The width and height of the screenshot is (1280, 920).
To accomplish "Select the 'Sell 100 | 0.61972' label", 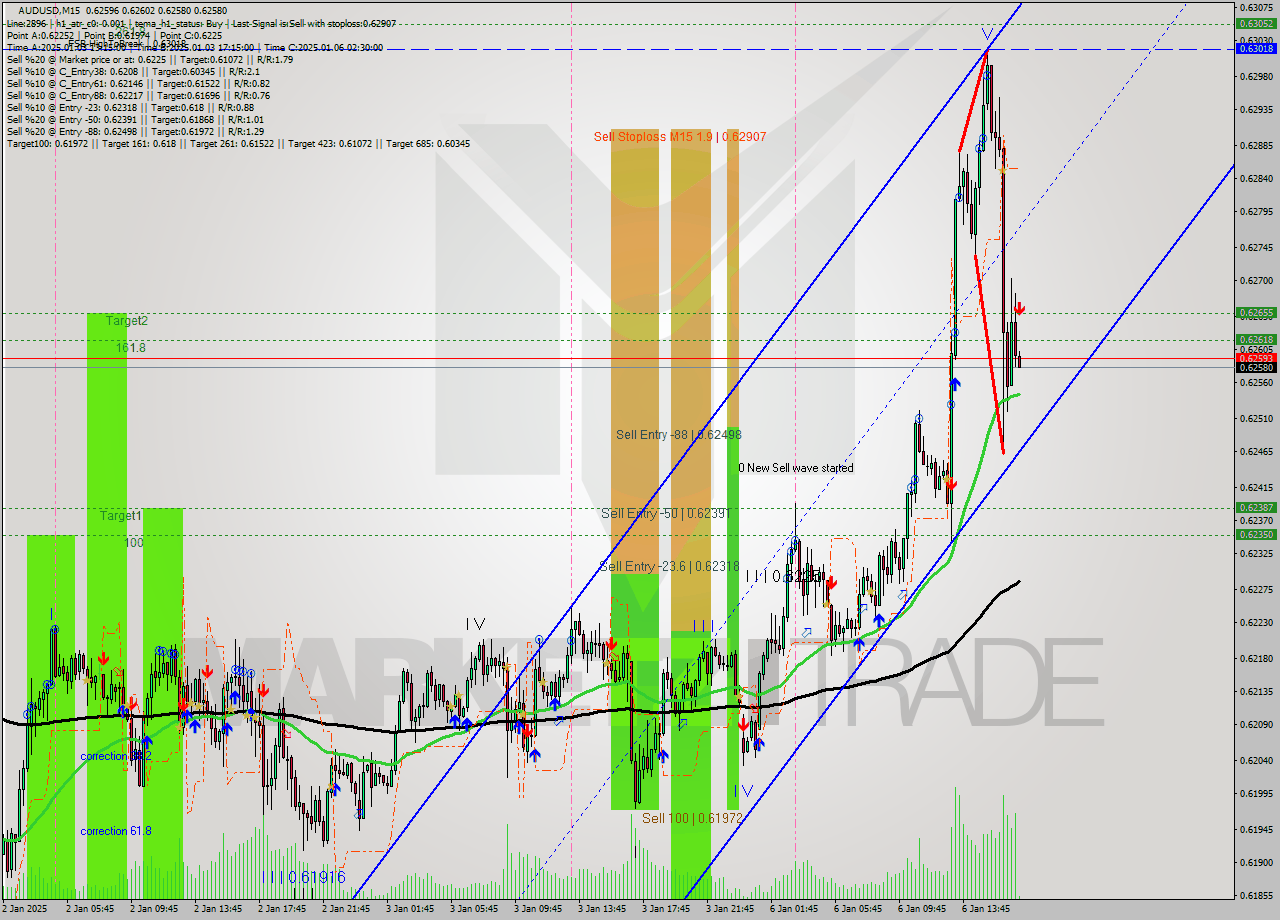I will [x=692, y=818].
